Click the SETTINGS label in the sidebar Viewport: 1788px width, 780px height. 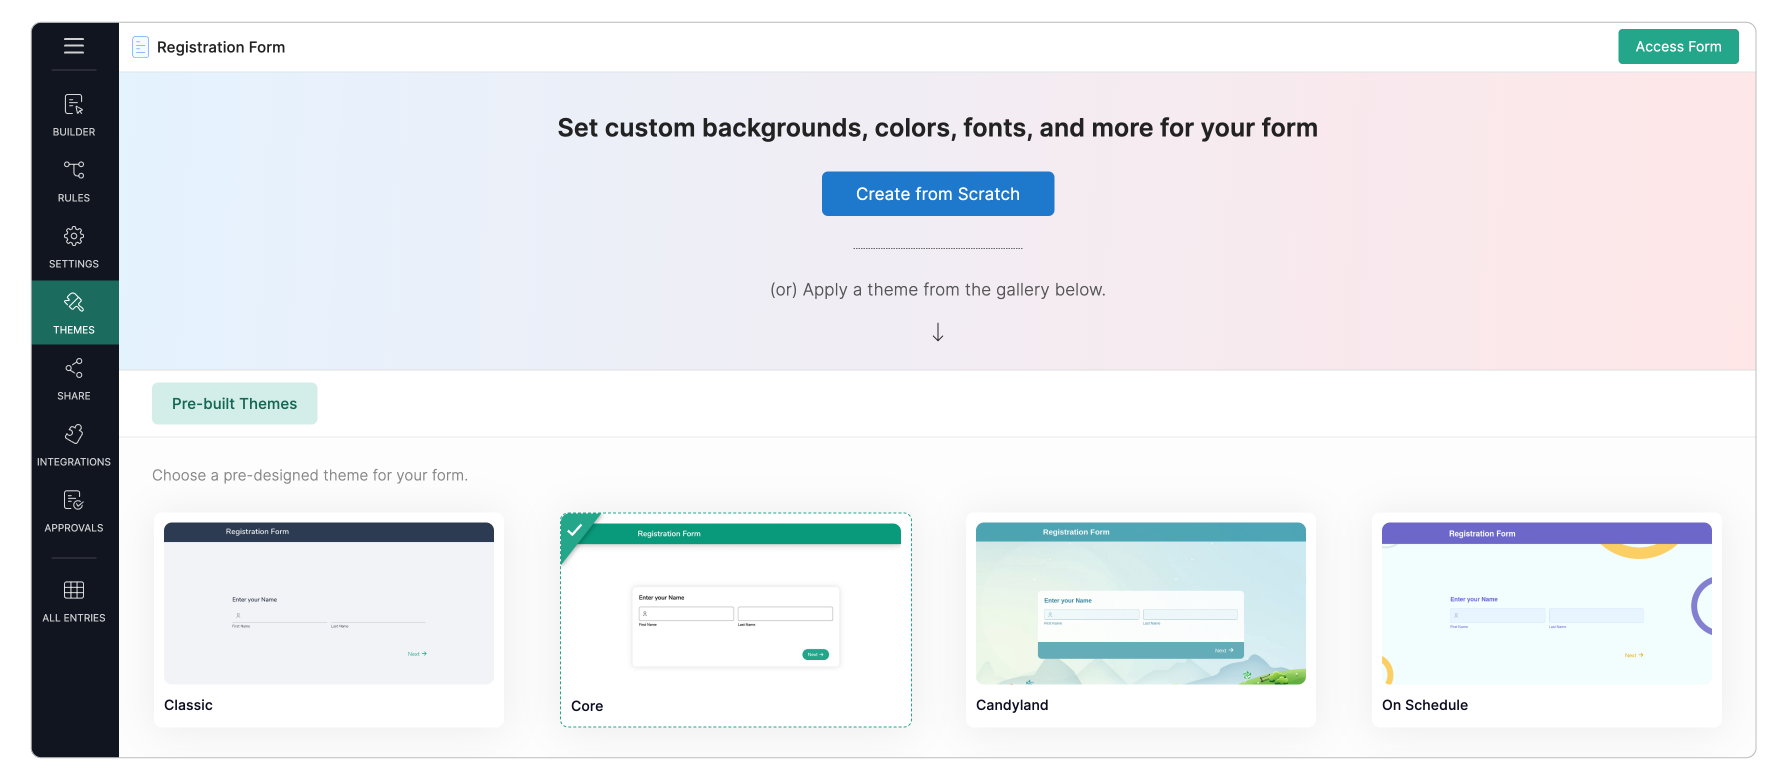tap(74, 264)
